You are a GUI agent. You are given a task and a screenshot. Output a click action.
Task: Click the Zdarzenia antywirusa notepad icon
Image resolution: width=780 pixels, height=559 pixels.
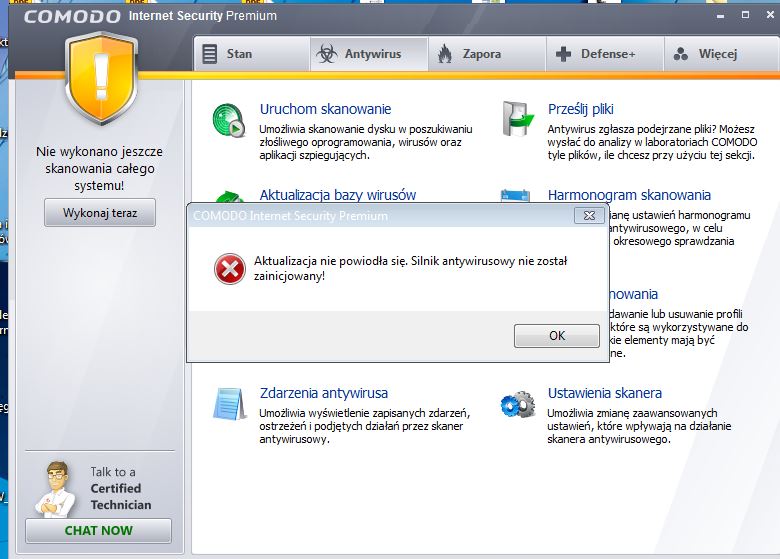[229, 403]
